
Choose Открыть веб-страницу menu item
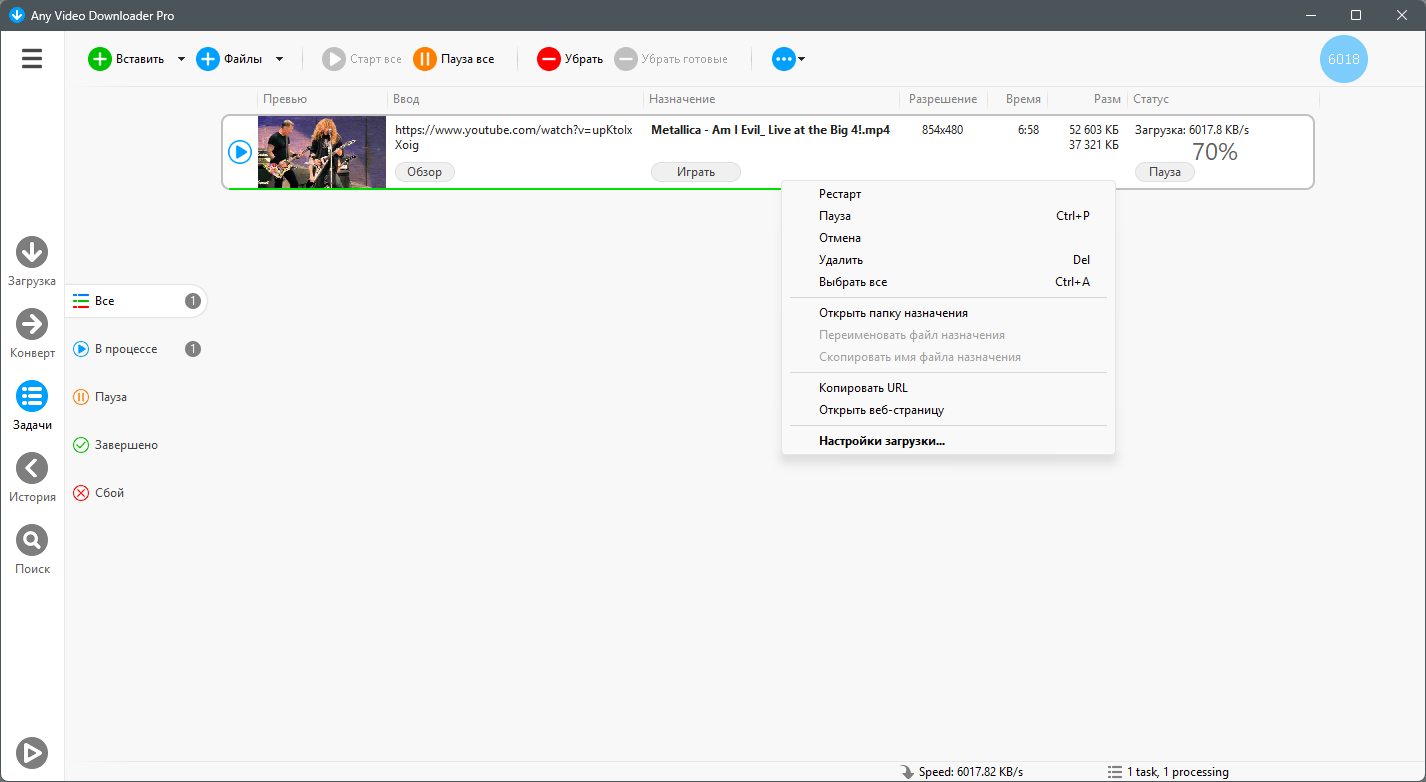948,410
